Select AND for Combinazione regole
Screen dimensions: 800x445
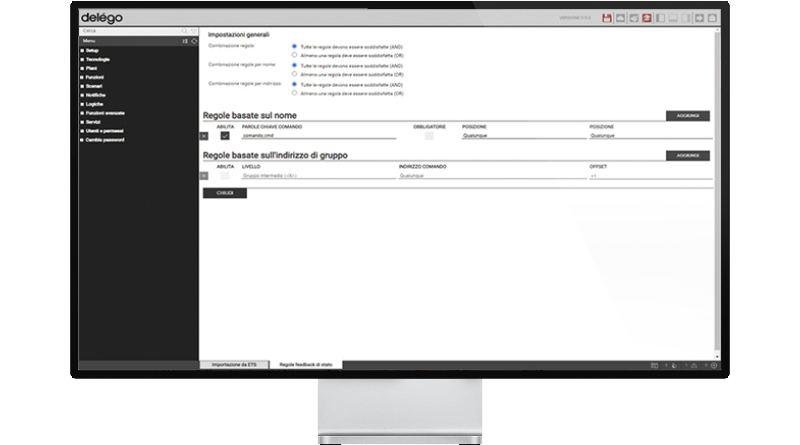click(x=294, y=46)
